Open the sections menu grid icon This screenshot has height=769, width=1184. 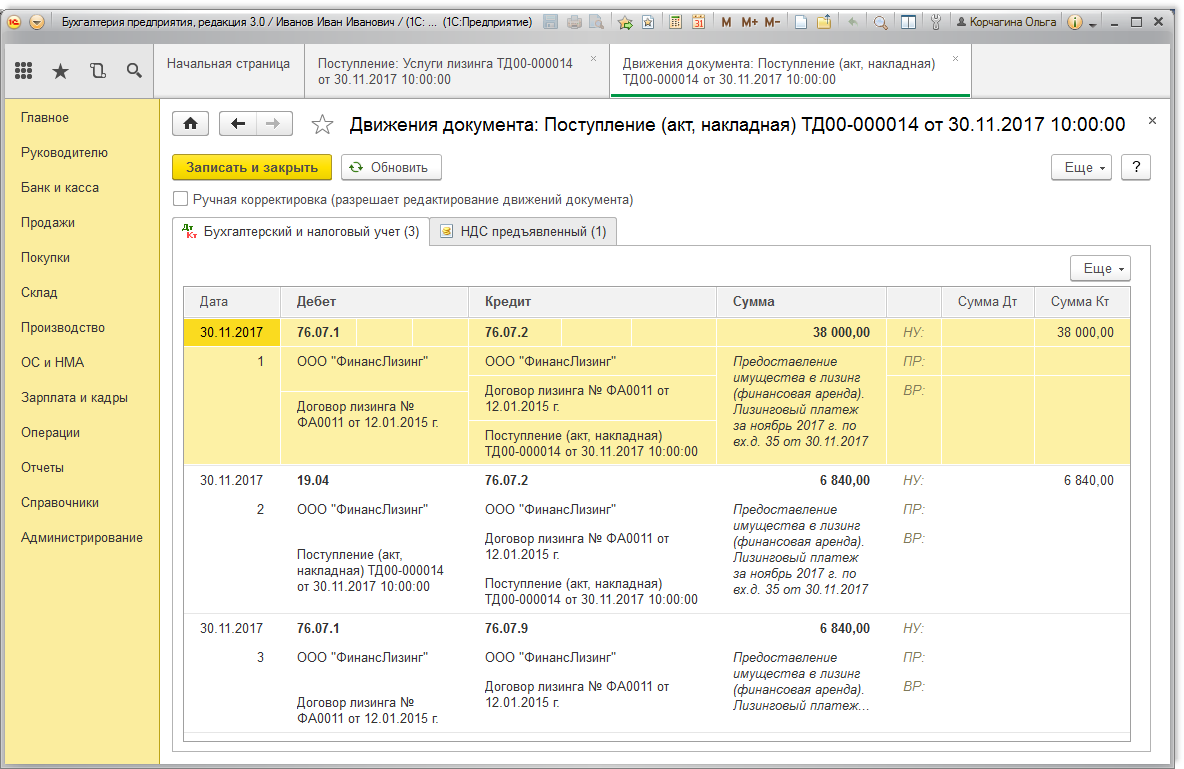pos(24,71)
